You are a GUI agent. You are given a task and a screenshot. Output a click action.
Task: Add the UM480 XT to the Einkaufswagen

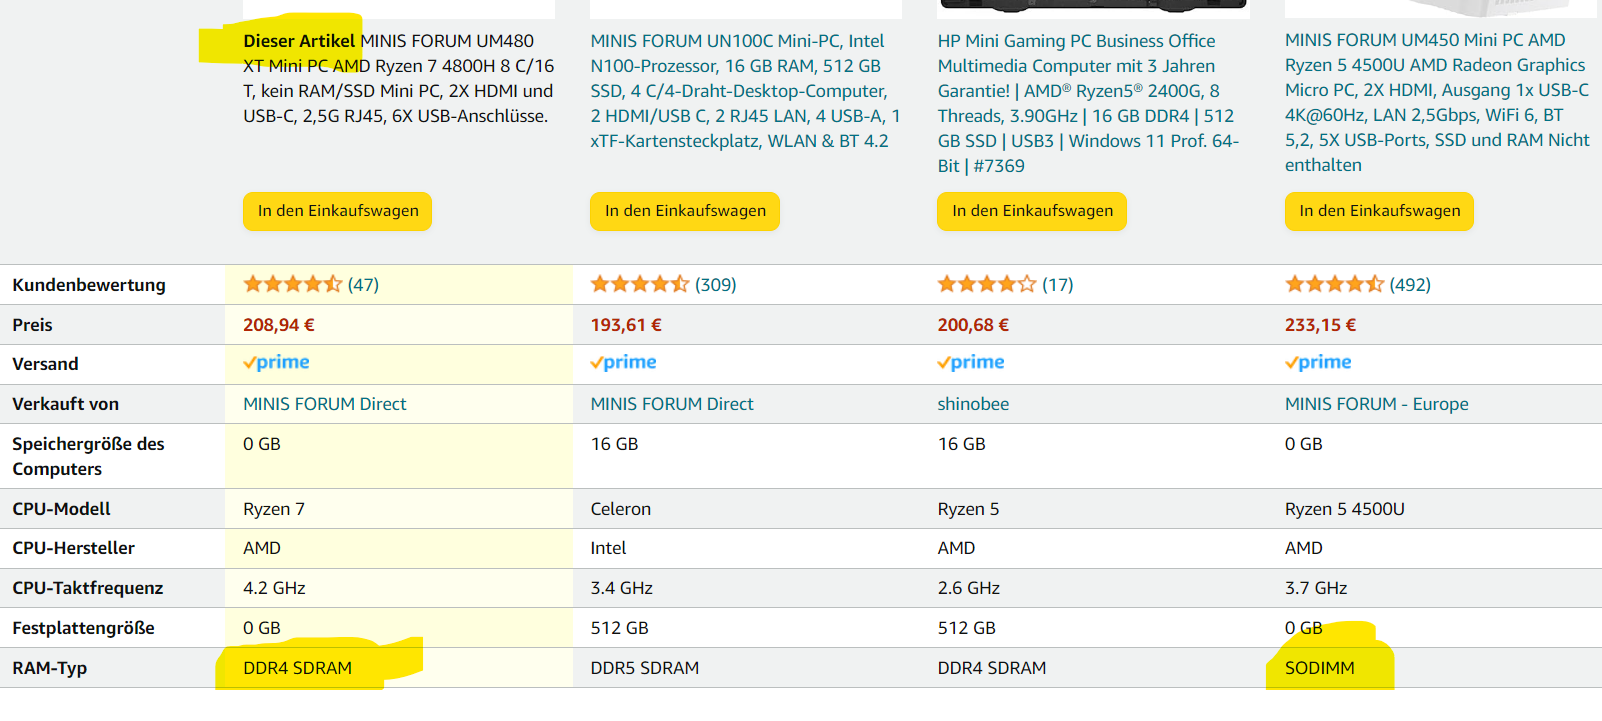[338, 211]
